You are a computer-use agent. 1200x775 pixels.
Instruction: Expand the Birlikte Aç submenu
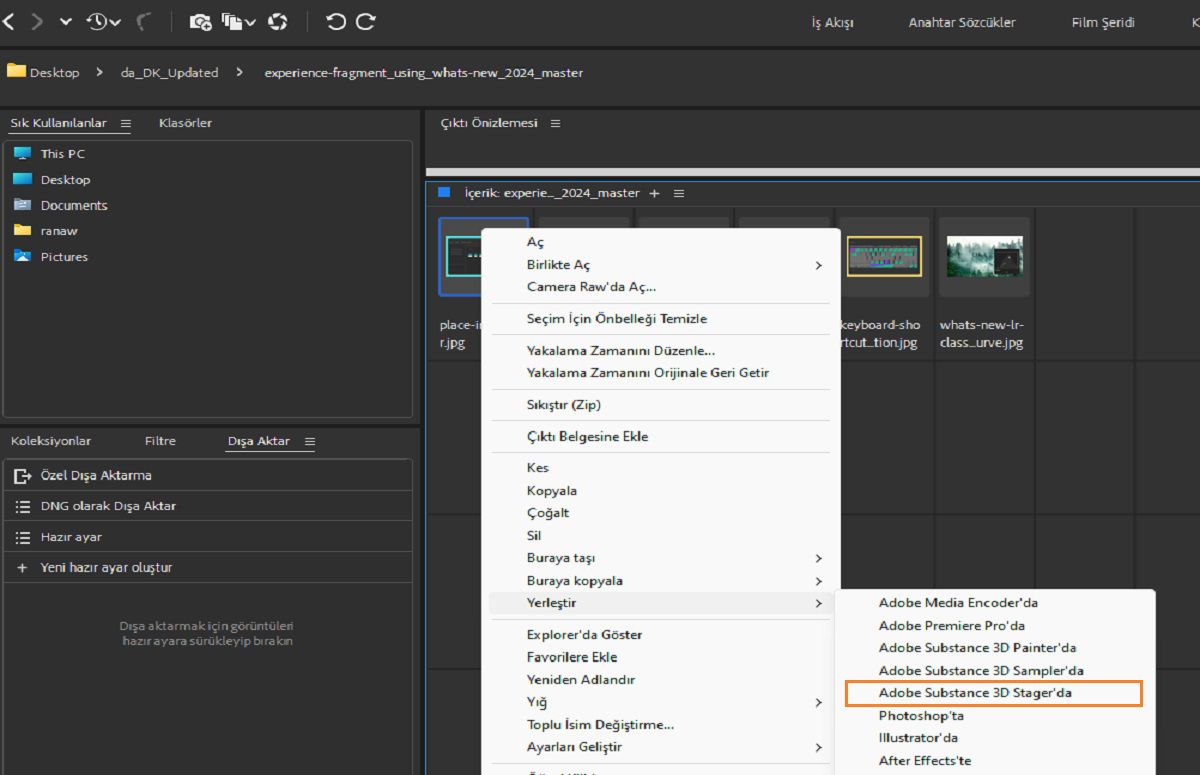pos(660,265)
